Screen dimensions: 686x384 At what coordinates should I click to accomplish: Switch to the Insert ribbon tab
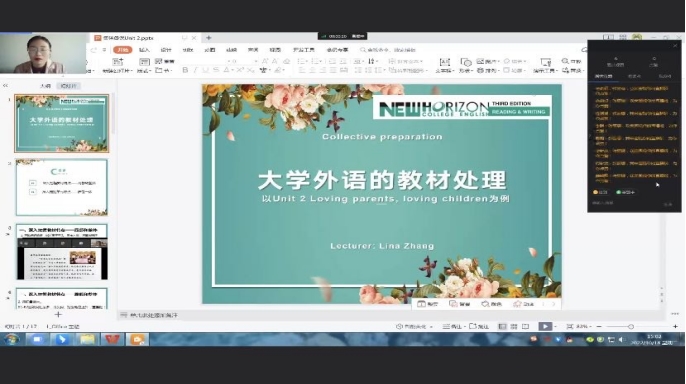coord(144,50)
